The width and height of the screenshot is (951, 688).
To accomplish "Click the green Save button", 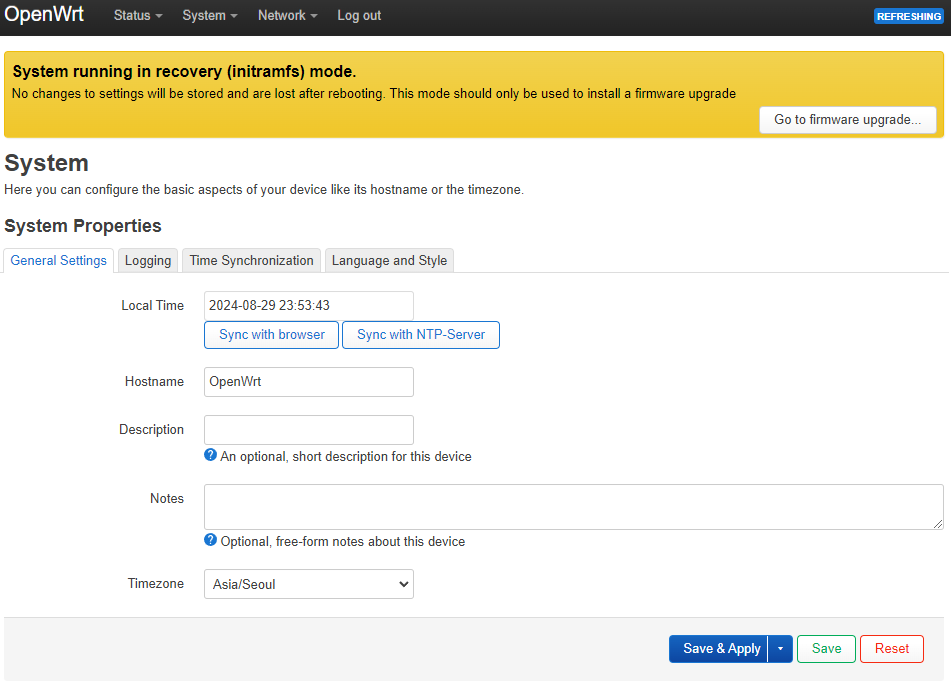I will [826, 649].
